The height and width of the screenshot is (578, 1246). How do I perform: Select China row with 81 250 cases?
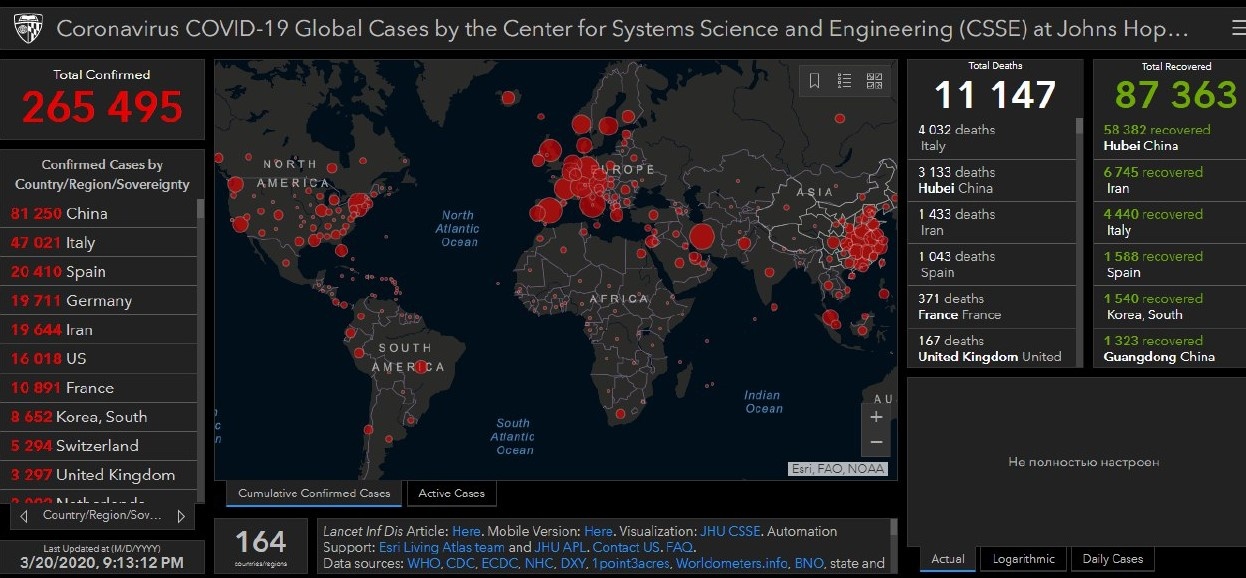pyautogui.click(x=99, y=213)
